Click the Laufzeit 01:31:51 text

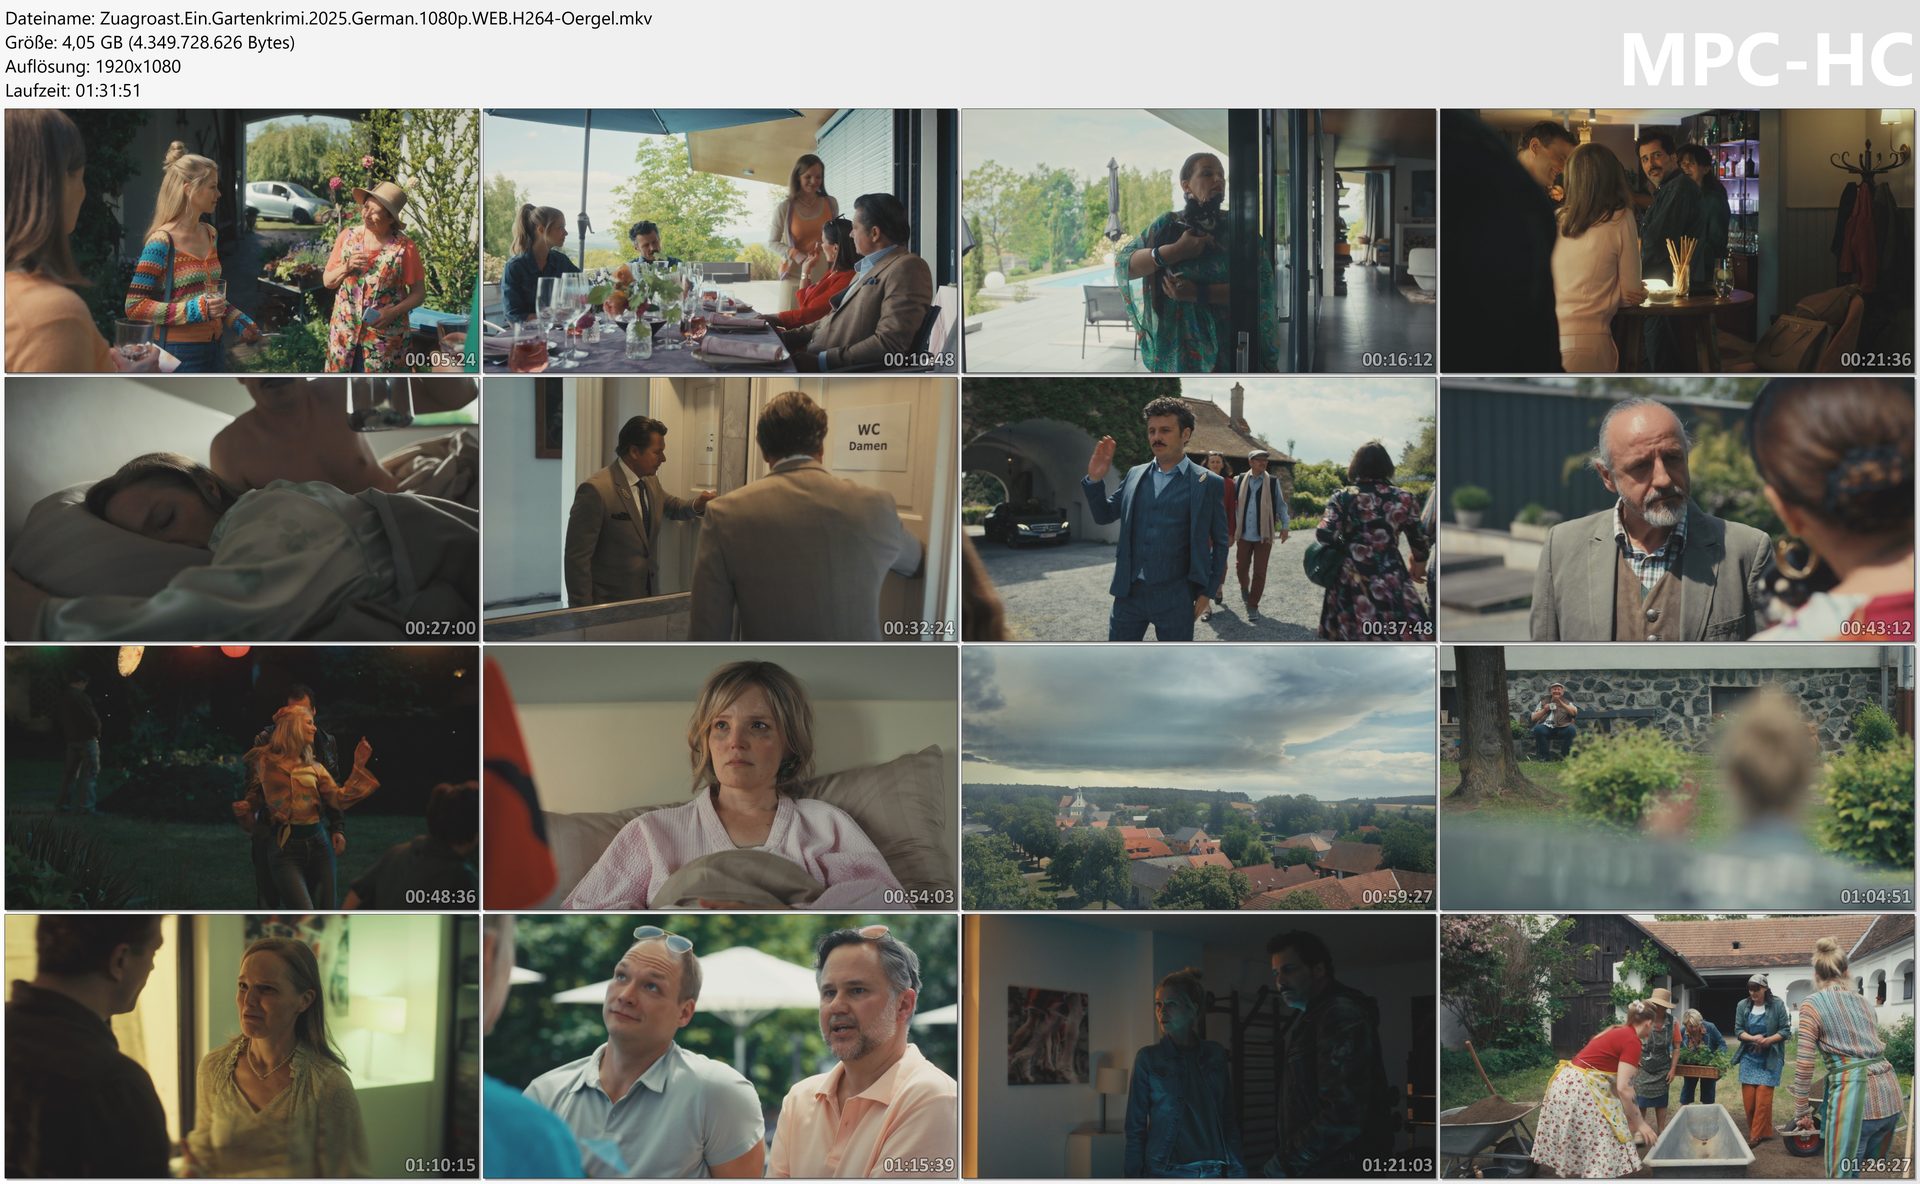73,90
